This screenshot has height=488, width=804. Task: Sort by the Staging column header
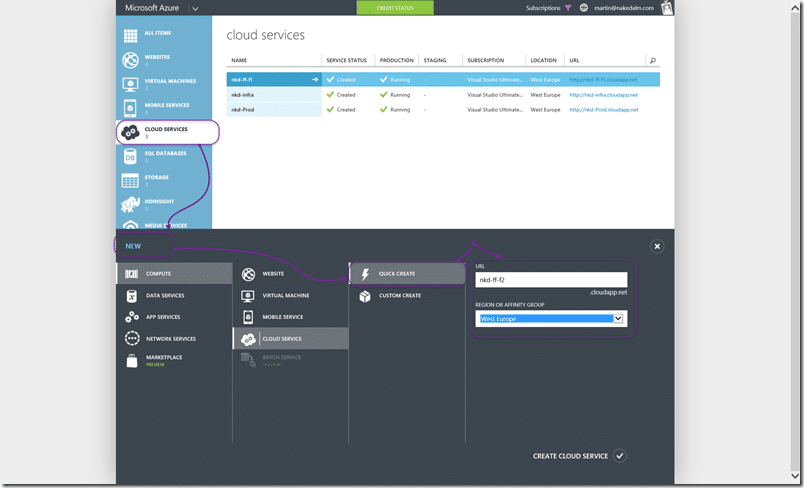pyautogui.click(x=435, y=60)
